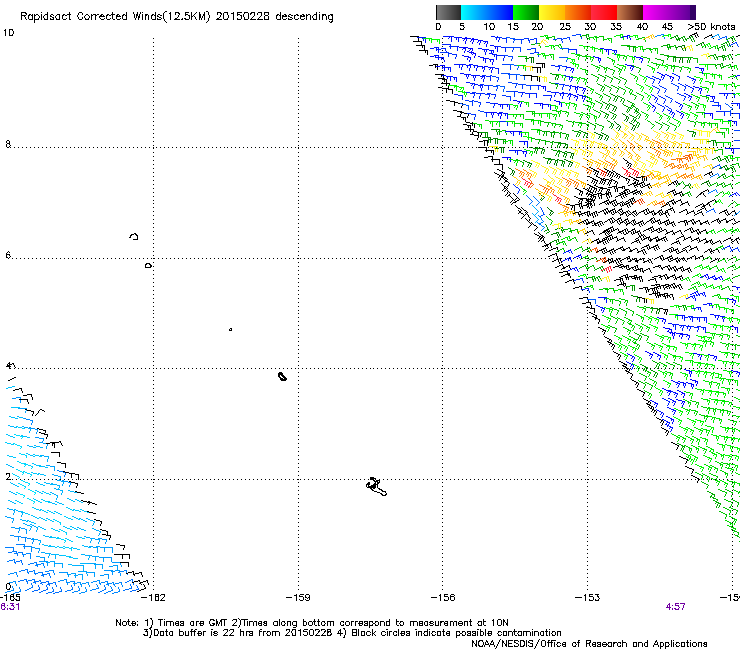Click the oval island outline near 4N -159

(282, 376)
